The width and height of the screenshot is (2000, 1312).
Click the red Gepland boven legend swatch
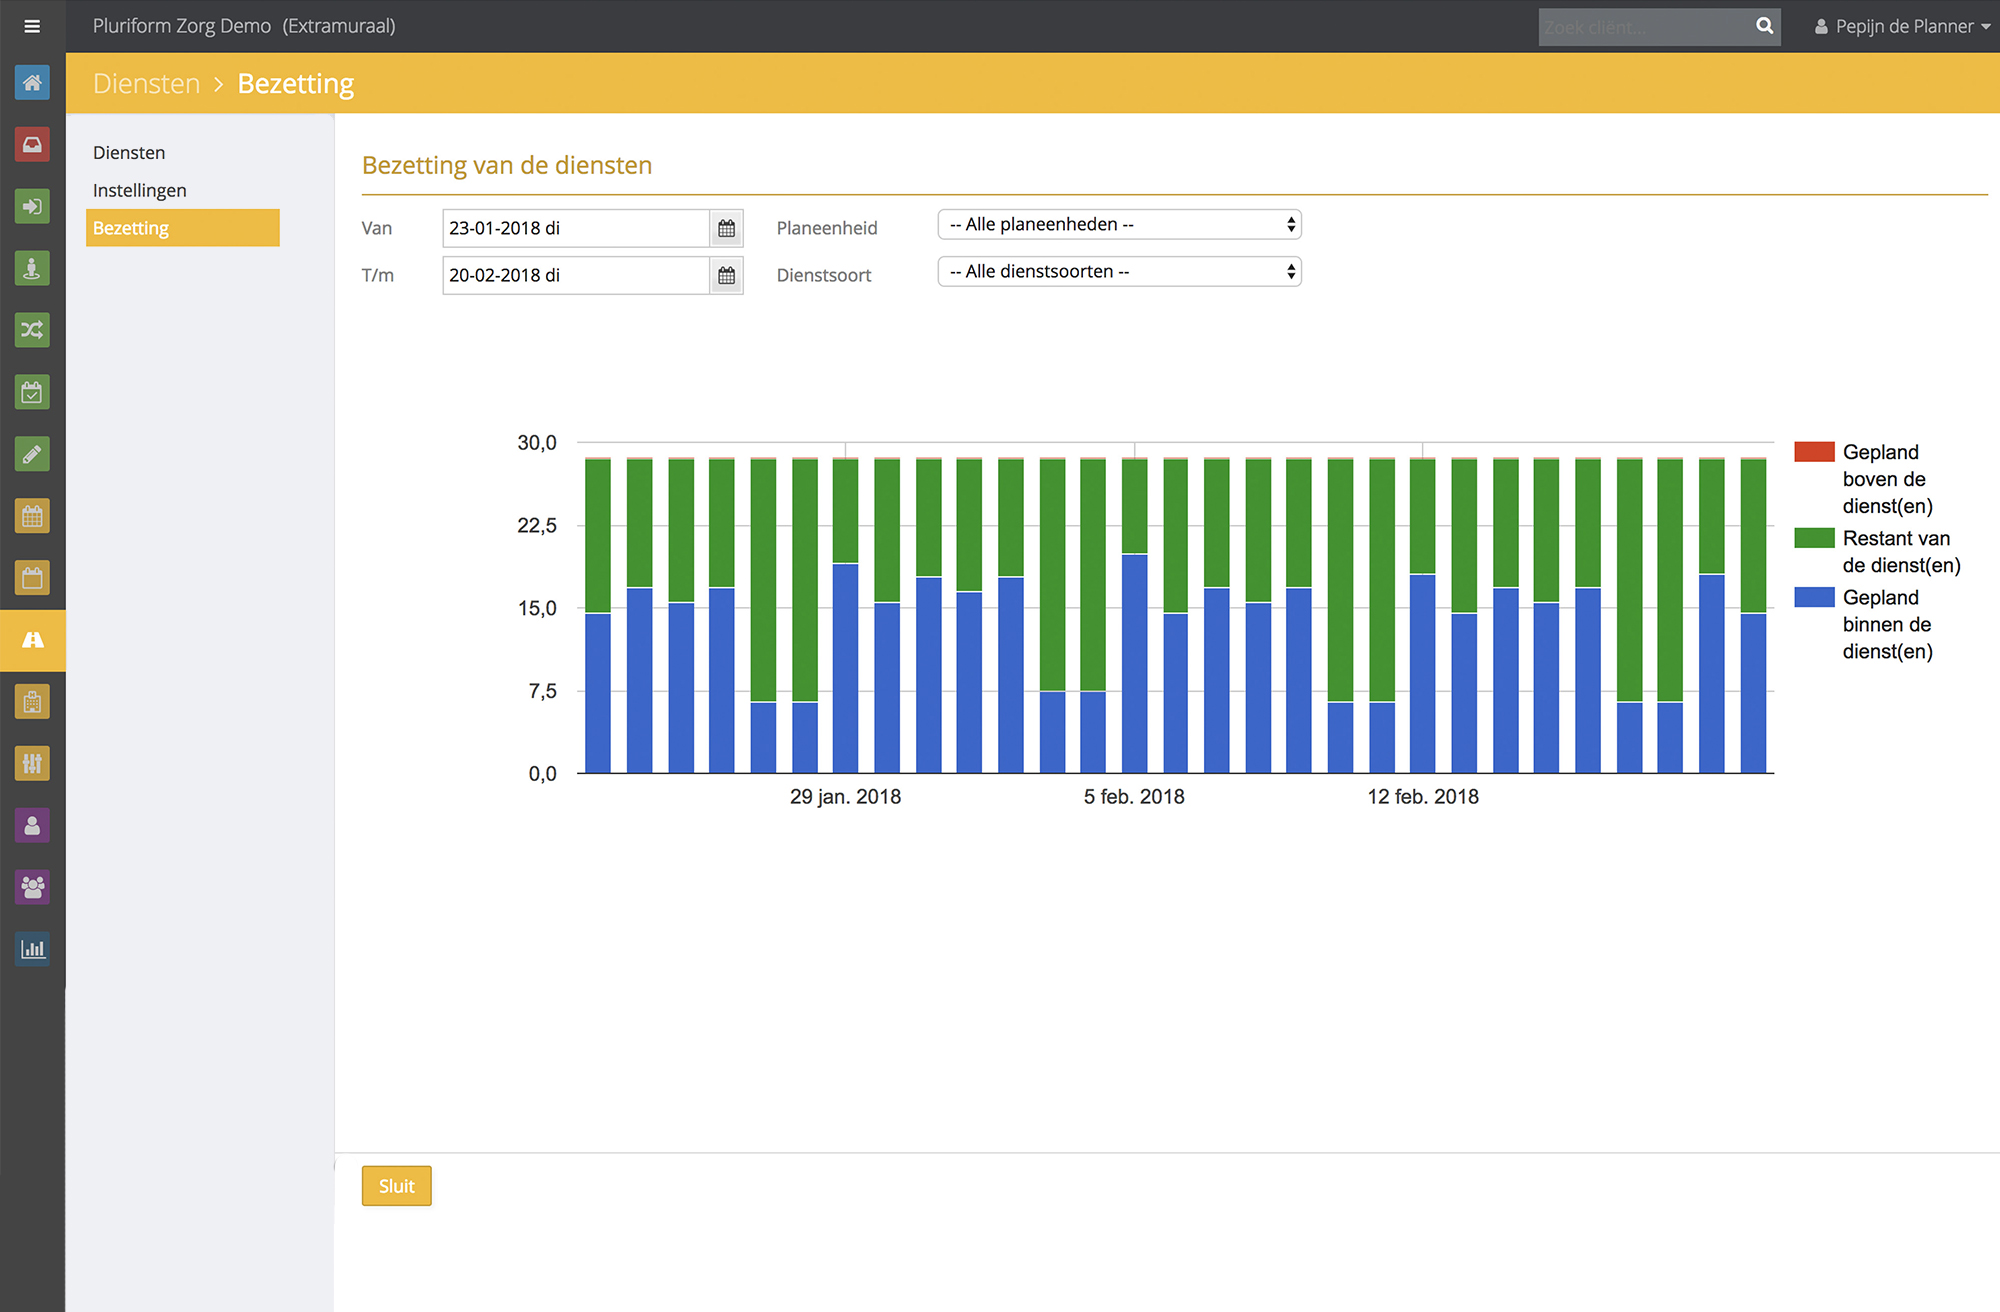coord(1814,452)
